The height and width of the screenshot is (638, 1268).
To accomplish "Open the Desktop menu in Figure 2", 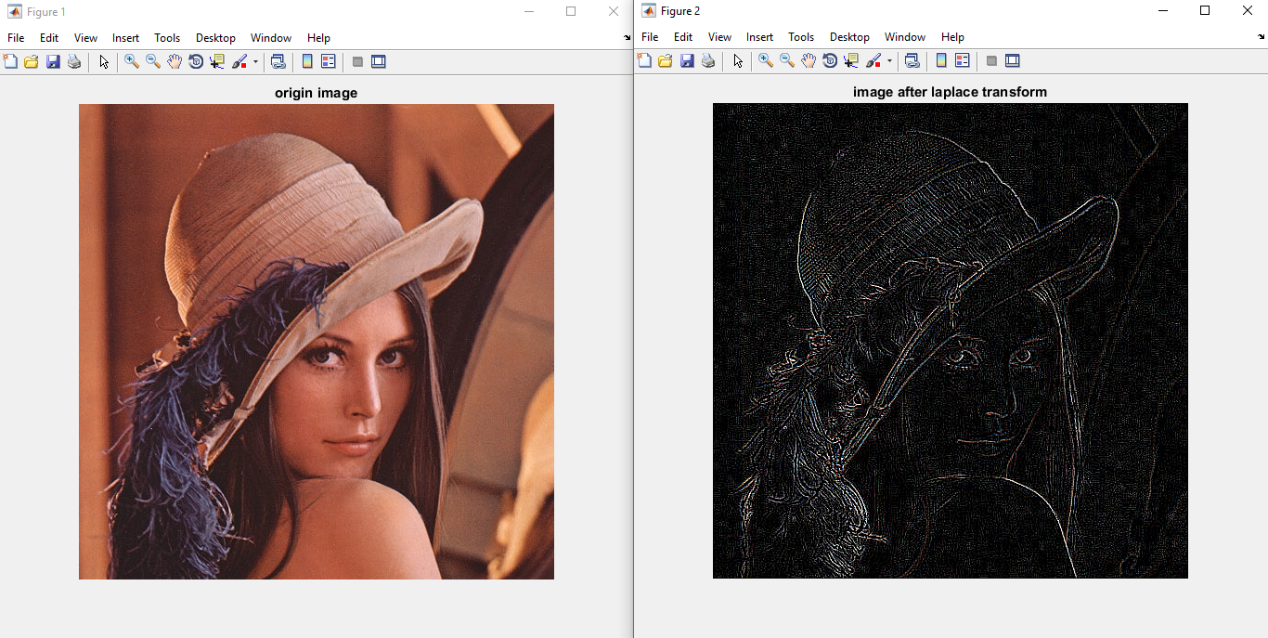I will 850,37.
